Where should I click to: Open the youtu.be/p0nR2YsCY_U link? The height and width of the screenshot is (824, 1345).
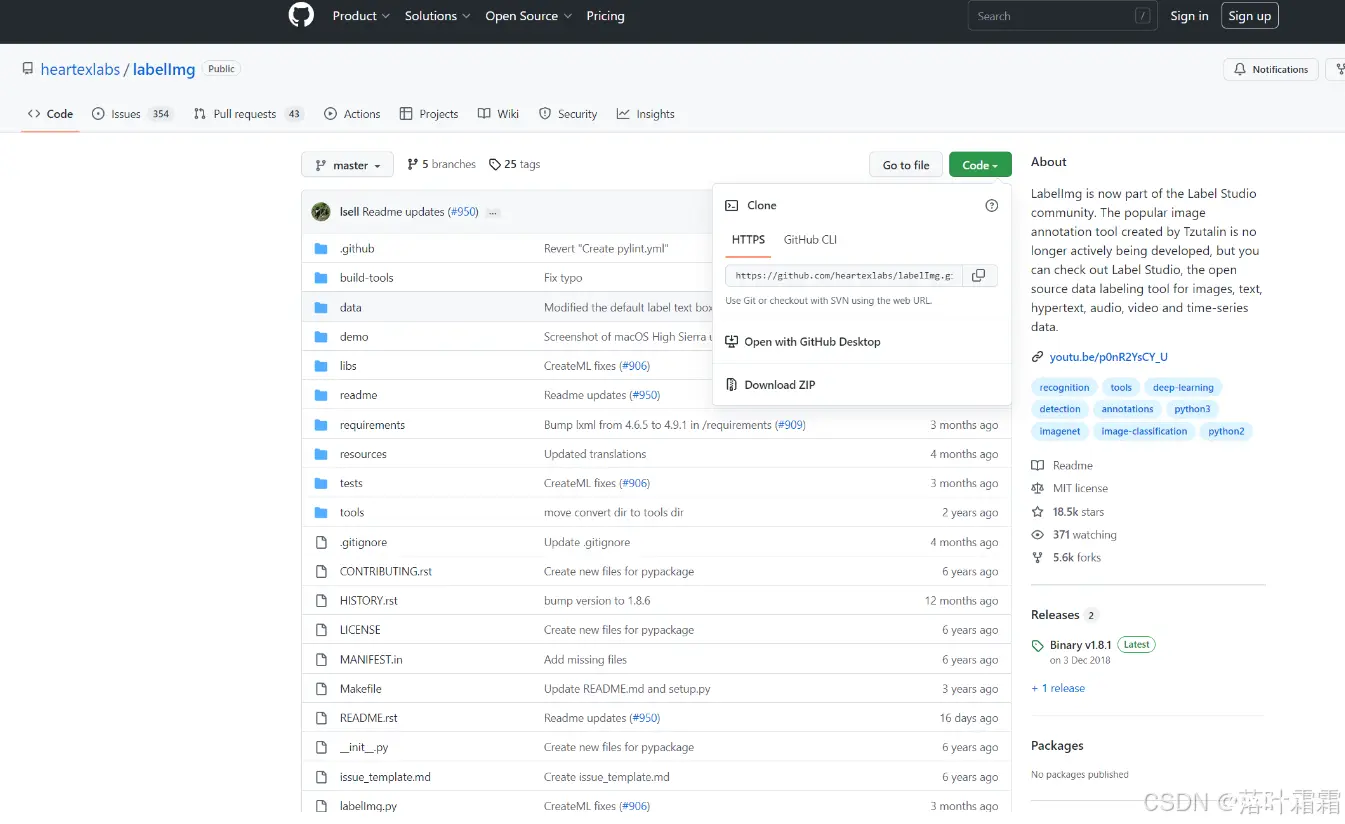click(x=1108, y=357)
